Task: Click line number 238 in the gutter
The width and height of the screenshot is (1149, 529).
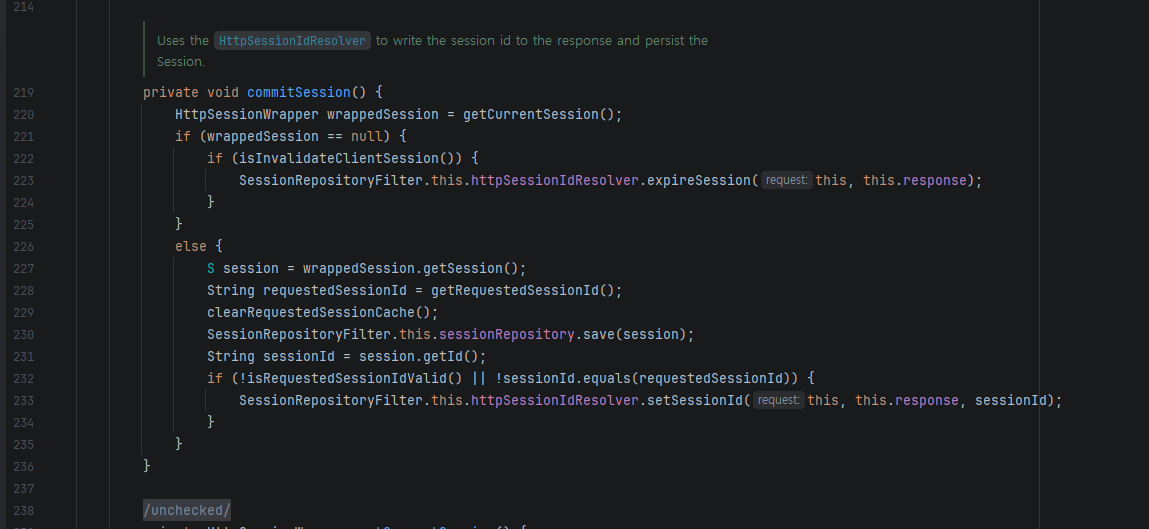Action: coord(23,510)
